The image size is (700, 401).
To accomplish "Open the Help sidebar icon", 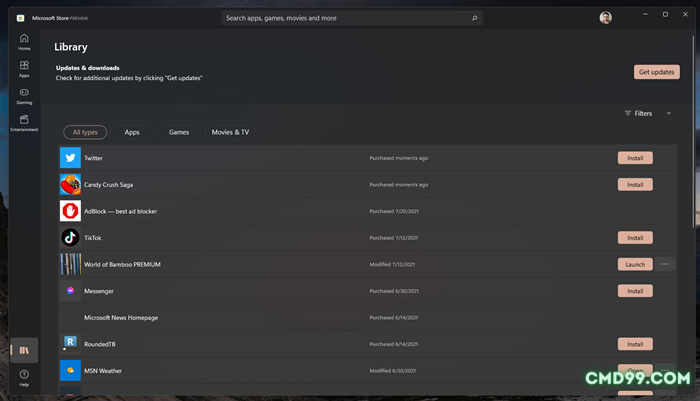I will 24,377.
